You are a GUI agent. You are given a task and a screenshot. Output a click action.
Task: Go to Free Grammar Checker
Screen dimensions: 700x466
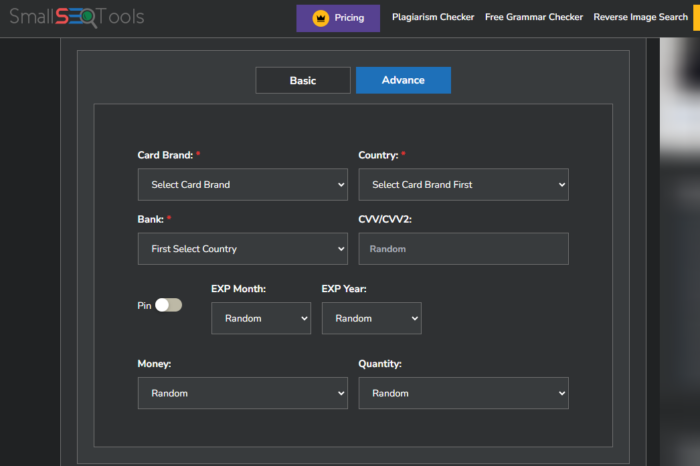click(x=533, y=18)
